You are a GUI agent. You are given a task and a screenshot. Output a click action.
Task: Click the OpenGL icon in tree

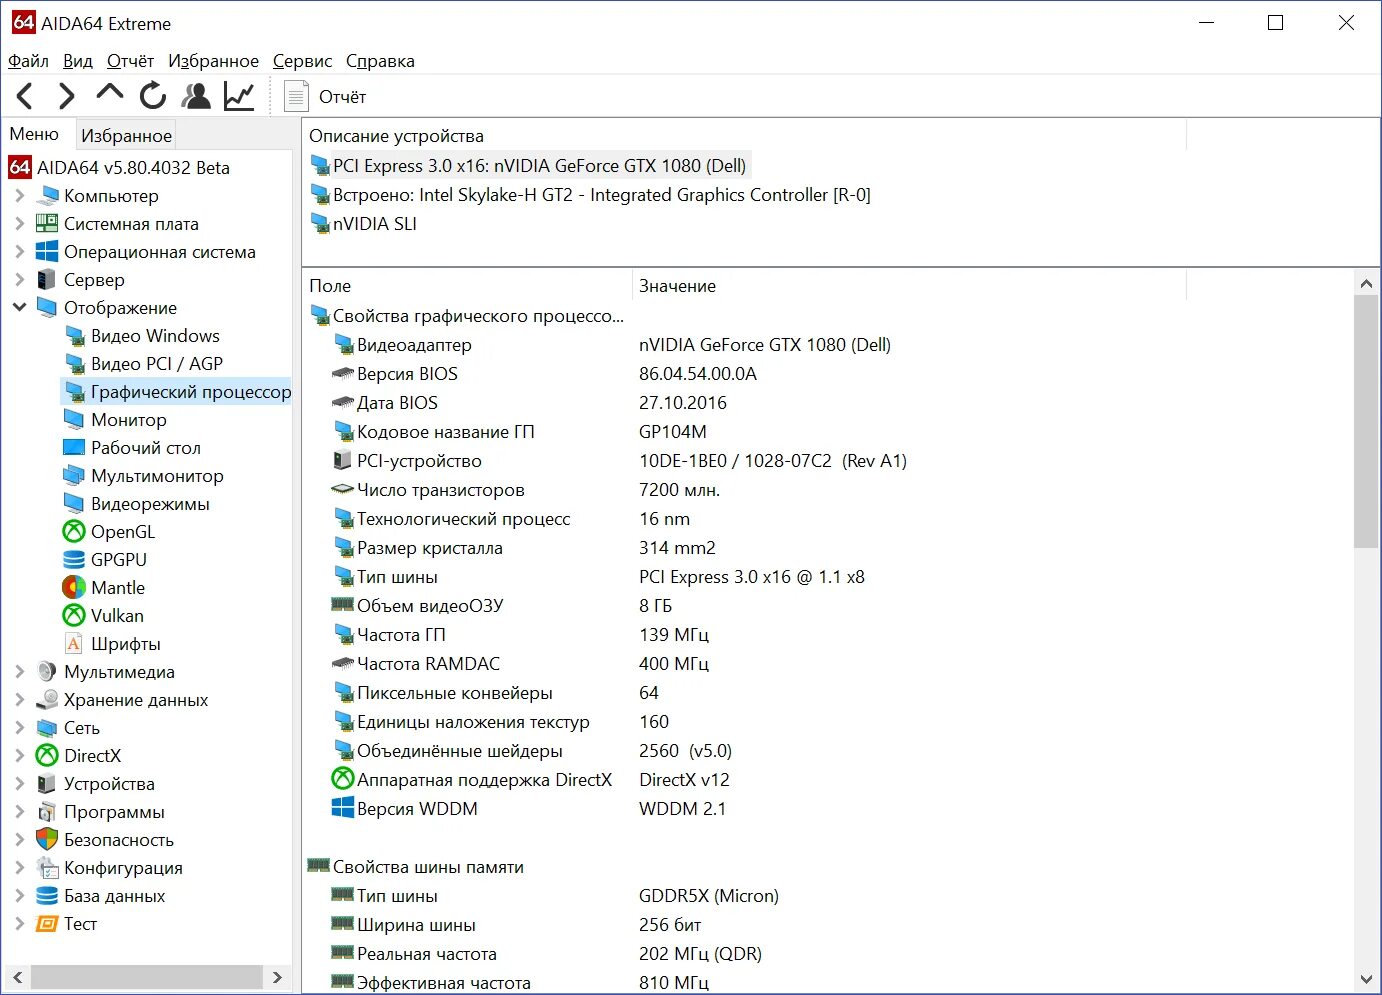coord(74,532)
